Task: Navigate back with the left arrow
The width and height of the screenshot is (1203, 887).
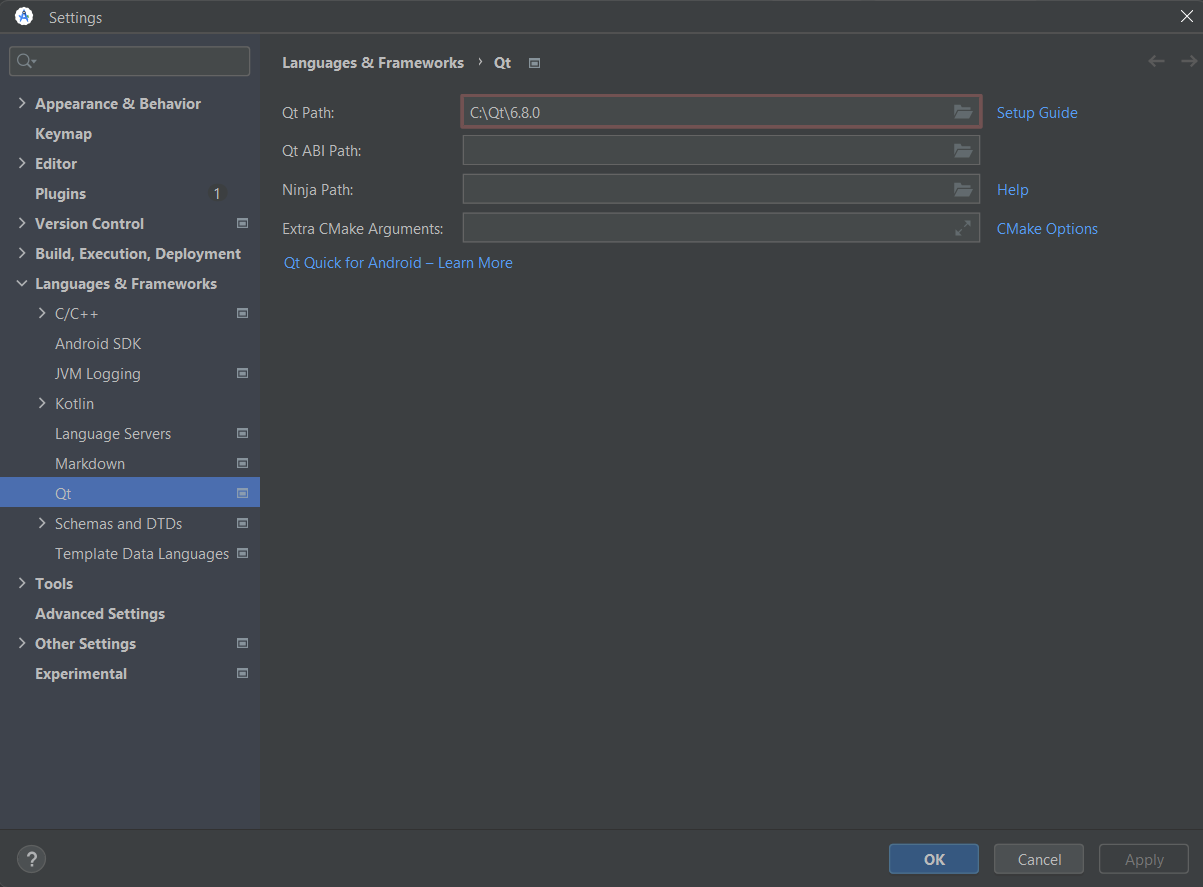Action: point(1156,62)
